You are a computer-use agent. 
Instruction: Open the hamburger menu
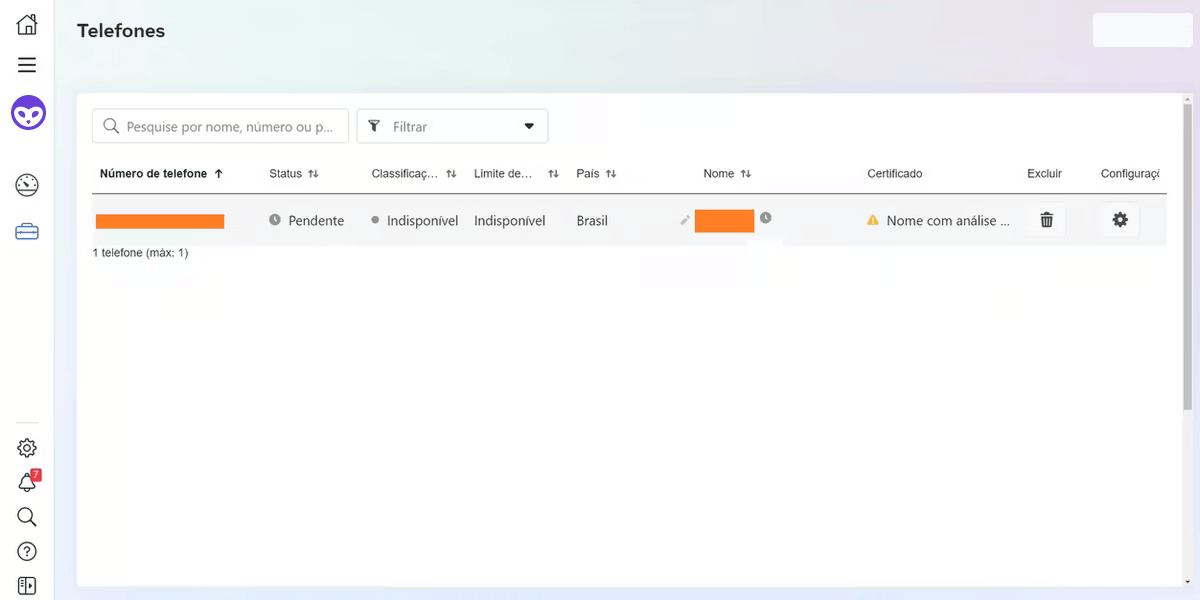click(x=27, y=65)
